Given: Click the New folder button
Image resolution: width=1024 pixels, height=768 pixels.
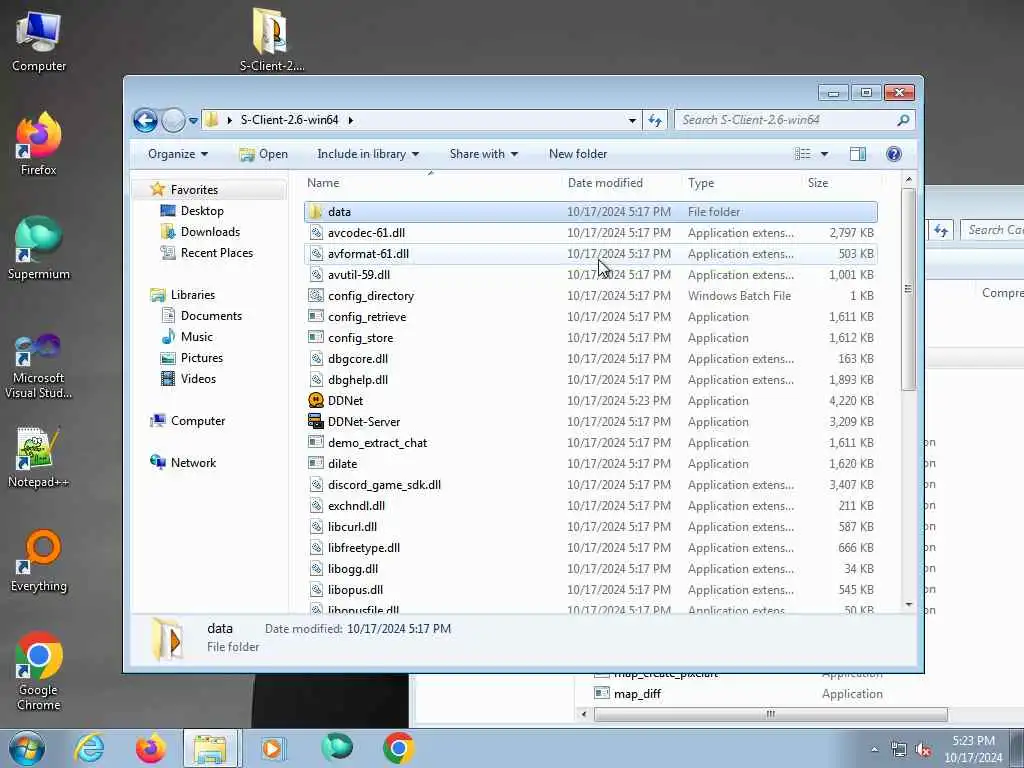Looking at the screenshot, I should 578,154.
